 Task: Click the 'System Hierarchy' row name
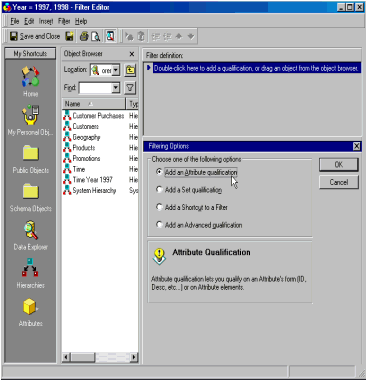(94, 190)
